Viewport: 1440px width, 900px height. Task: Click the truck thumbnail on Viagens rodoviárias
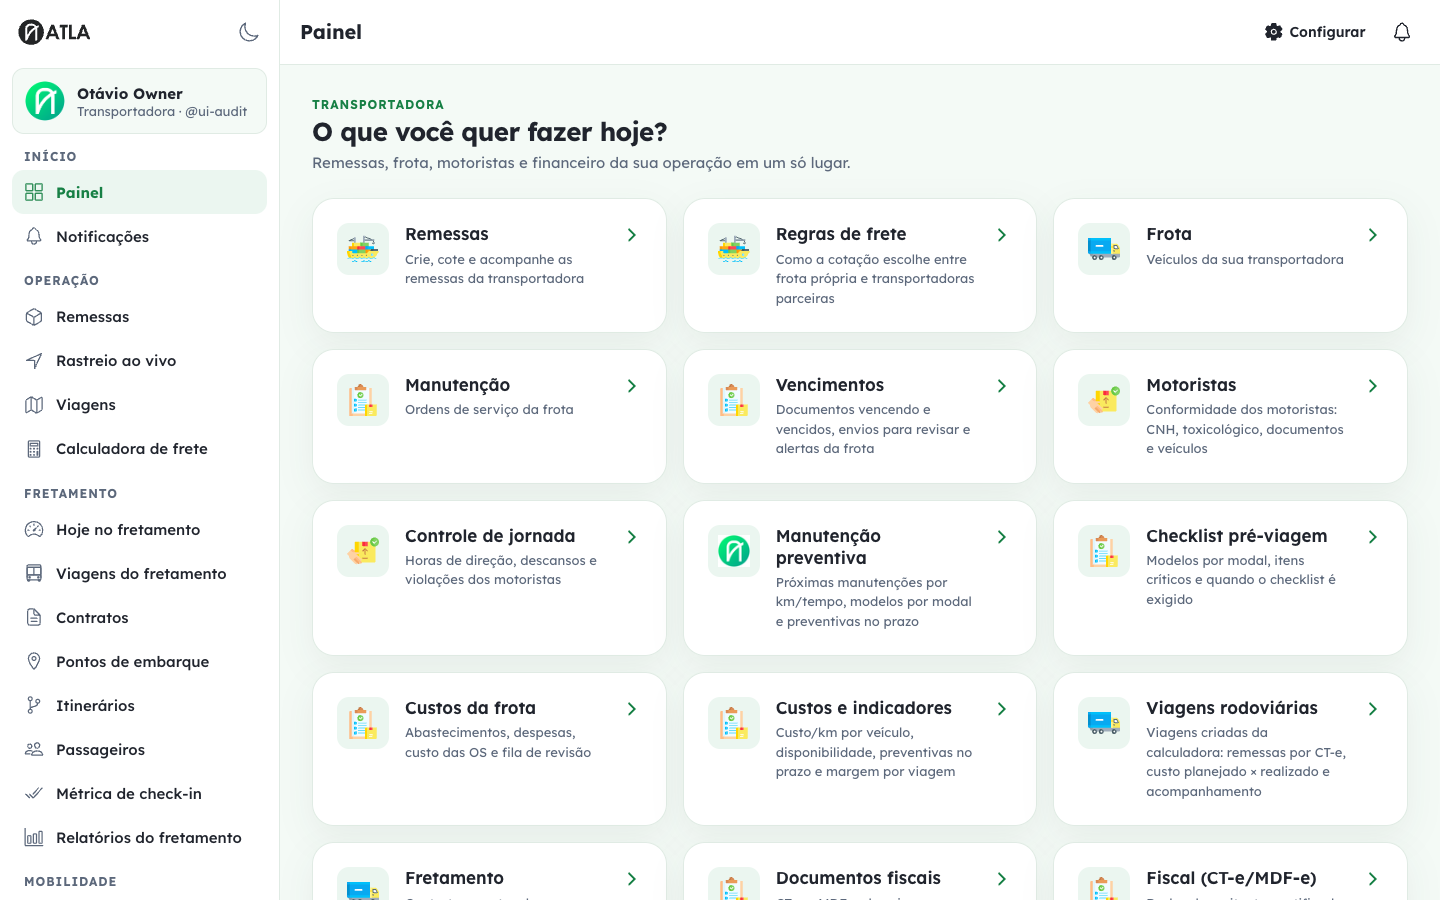1104,723
